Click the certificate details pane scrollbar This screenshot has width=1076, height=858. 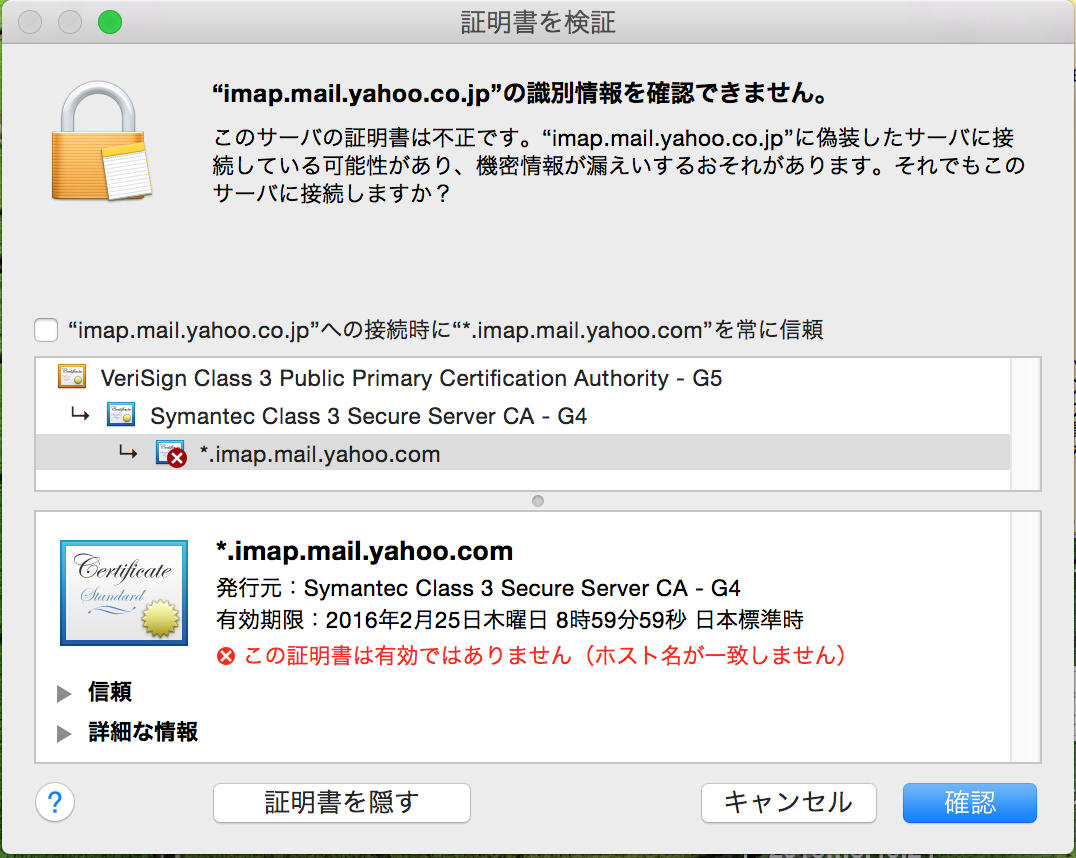tap(1025, 636)
